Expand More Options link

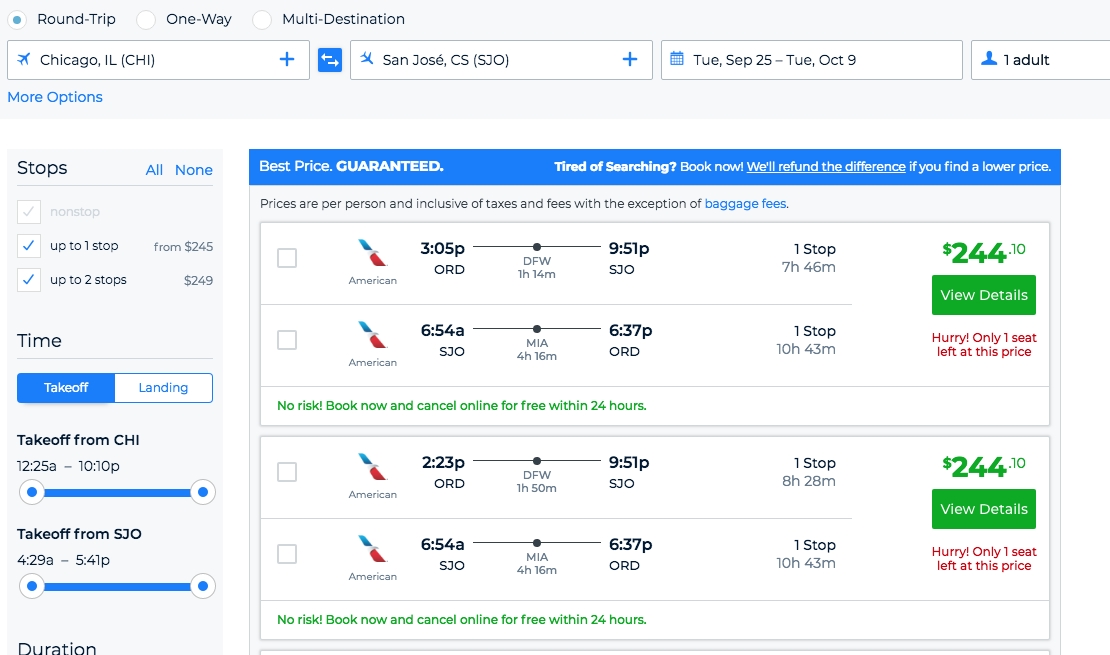[55, 97]
